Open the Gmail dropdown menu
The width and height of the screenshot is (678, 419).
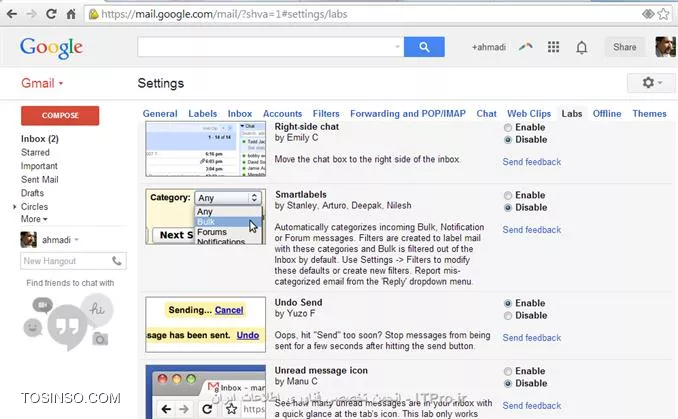(x=42, y=83)
